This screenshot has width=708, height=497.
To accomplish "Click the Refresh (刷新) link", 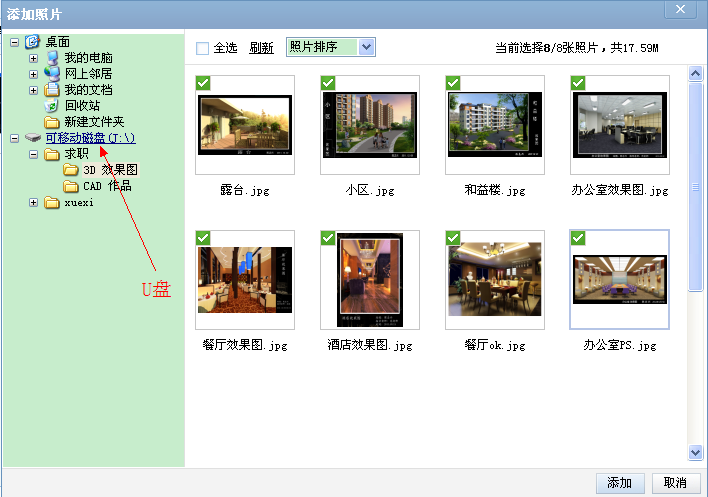I will [261, 48].
